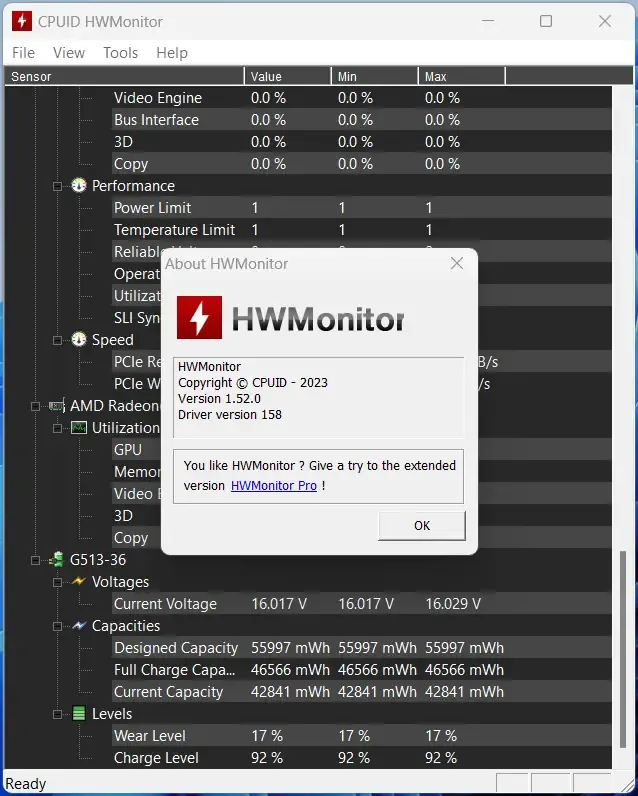
Task: Click the Min column header
Action: coord(375,76)
